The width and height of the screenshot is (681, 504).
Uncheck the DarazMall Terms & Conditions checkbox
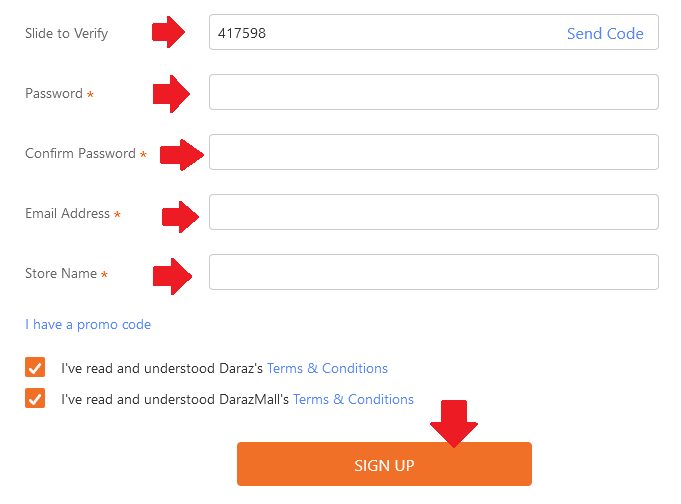coord(35,399)
